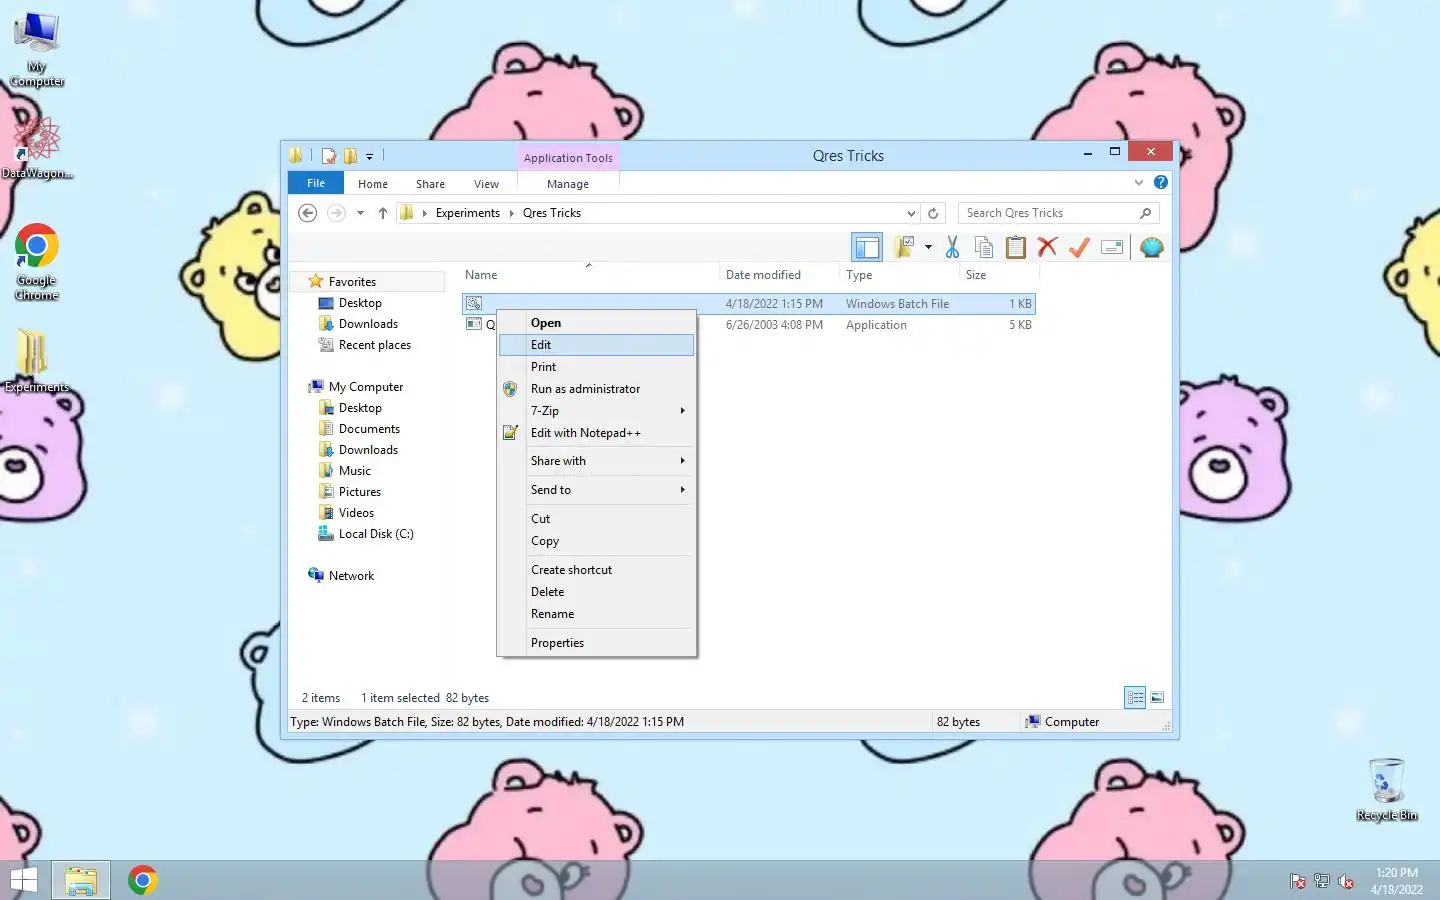Image resolution: width=1440 pixels, height=900 pixels.
Task: Select Documents under My Computer
Action: [x=359, y=429]
